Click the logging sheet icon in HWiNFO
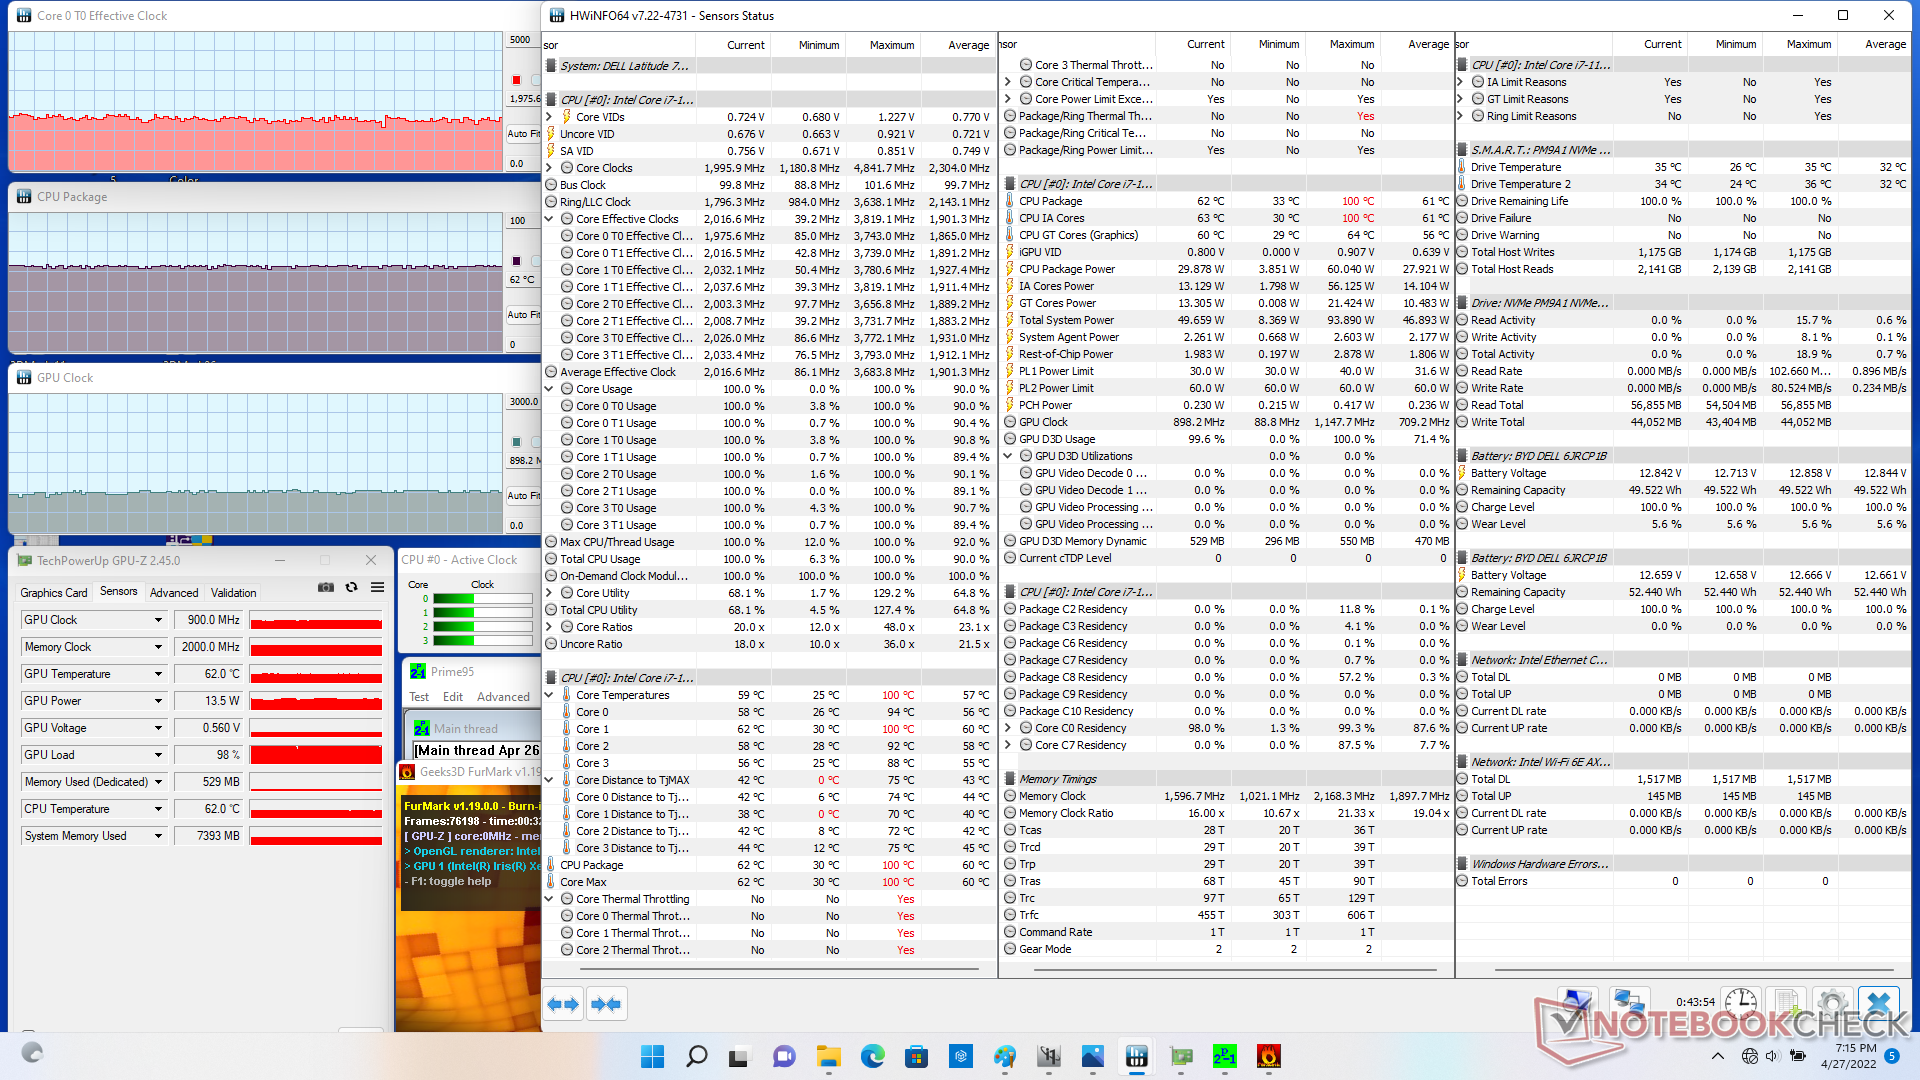 1787,1003
